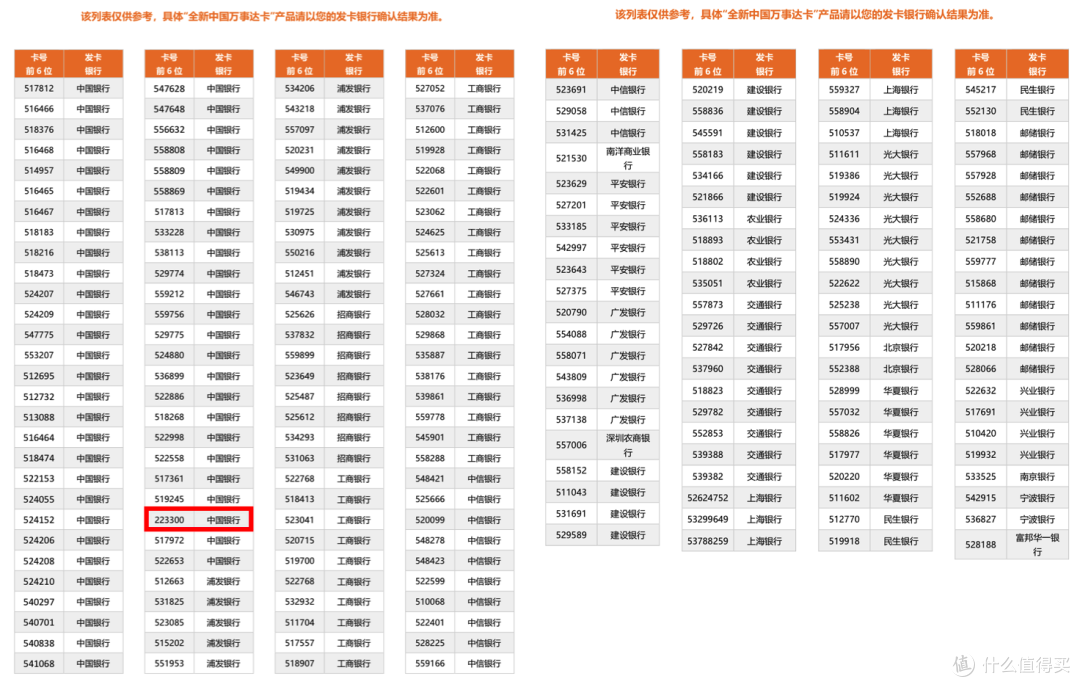Click 卡号前6位 header above 517812
The width and height of the screenshot is (1080, 687).
tap(39, 63)
